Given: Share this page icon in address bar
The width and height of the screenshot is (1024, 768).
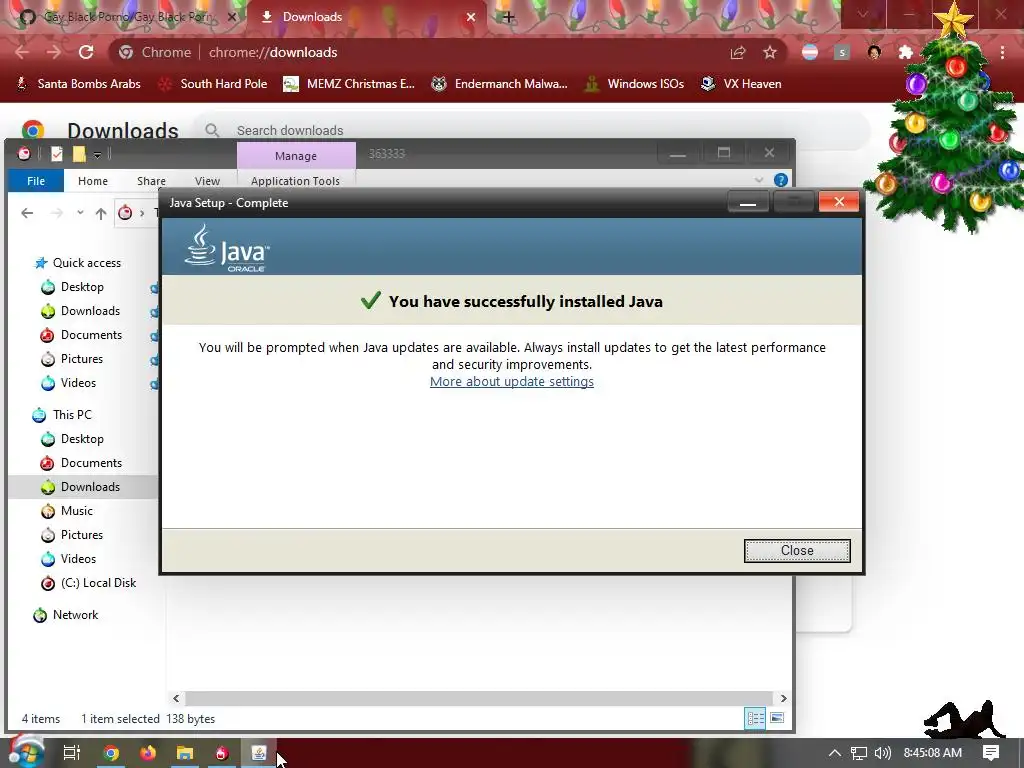Looking at the screenshot, I should click(x=738, y=52).
